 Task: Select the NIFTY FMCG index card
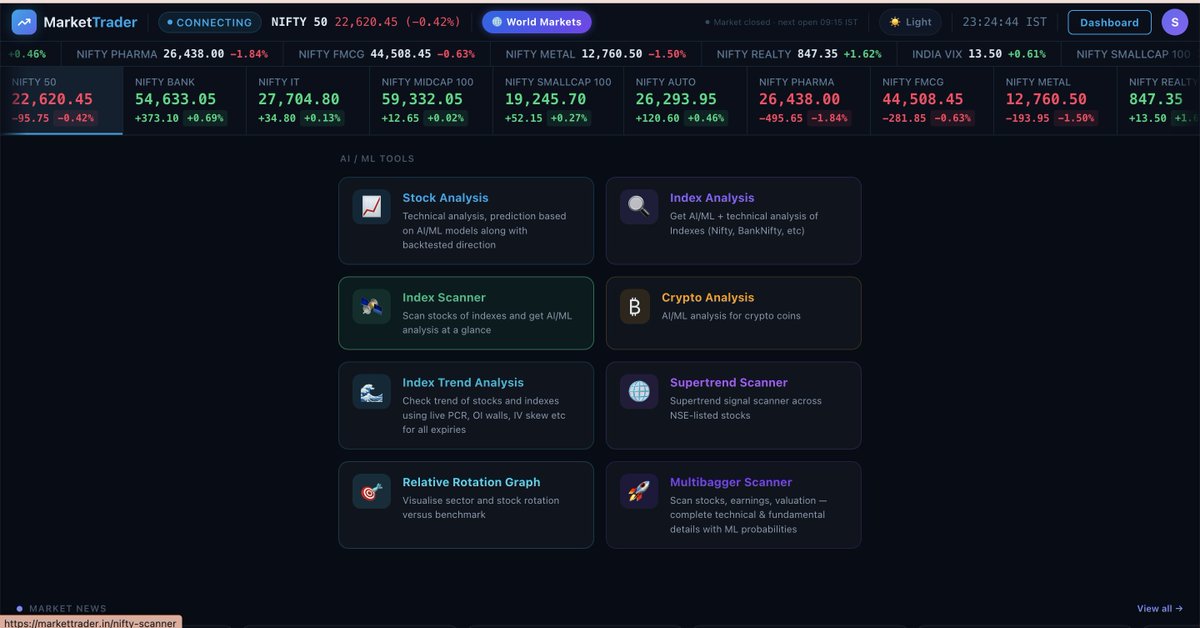(x=932, y=100)
